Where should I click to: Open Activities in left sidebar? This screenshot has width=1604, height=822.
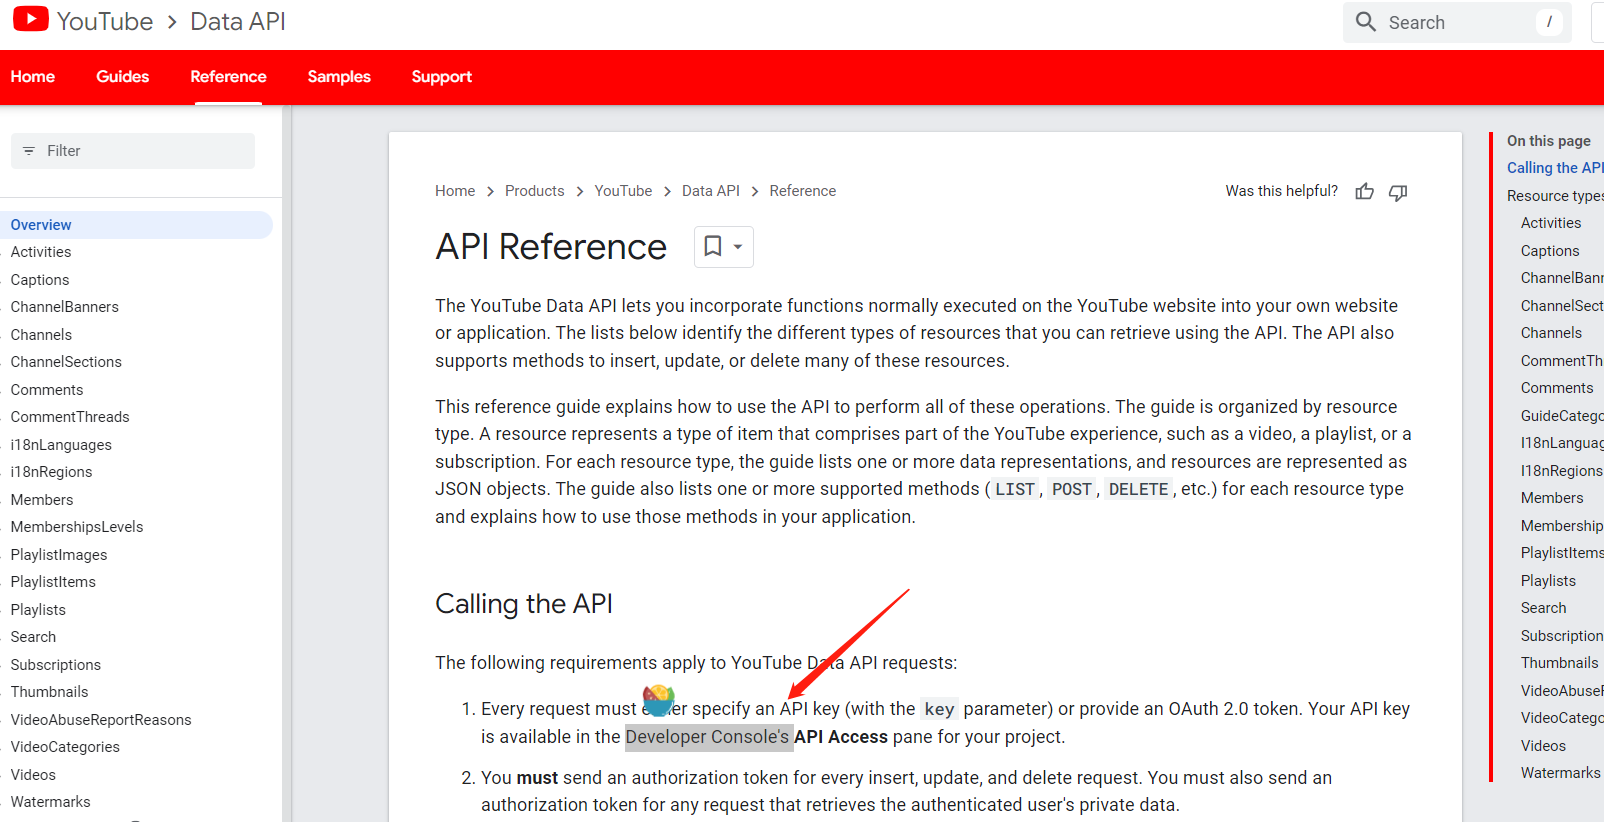(41, 252)
